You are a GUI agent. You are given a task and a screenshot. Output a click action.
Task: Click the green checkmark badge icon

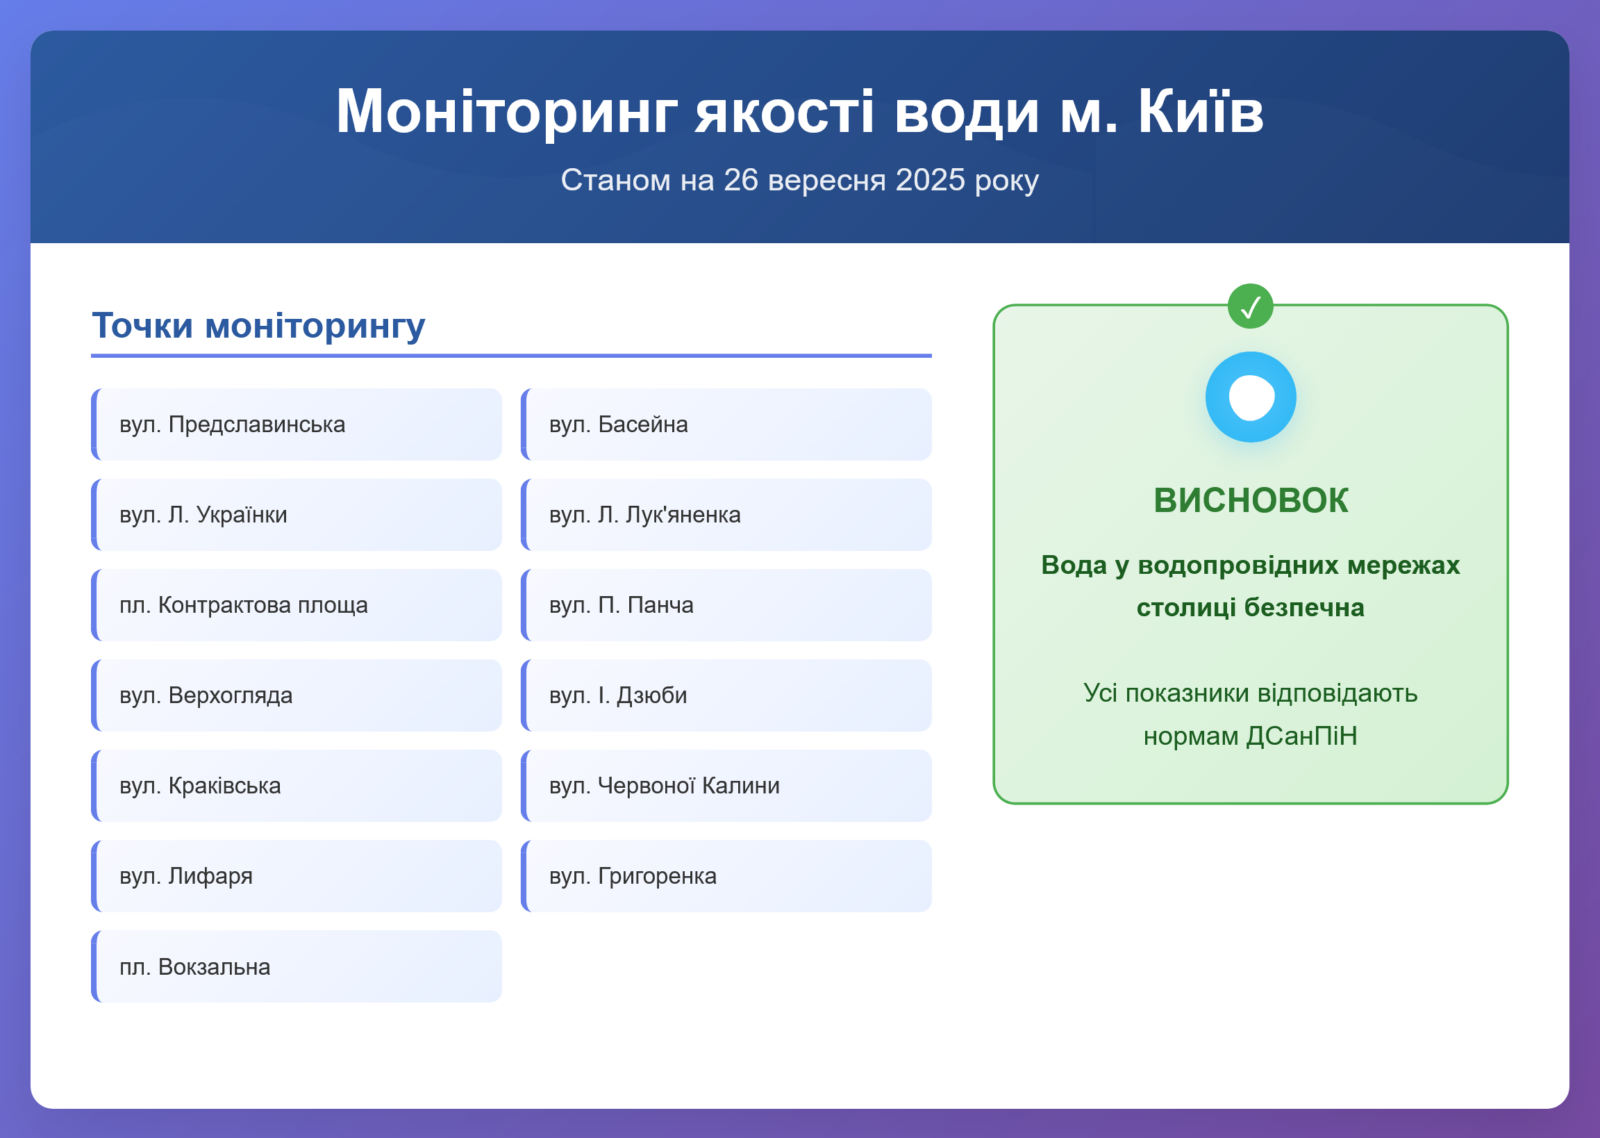(1250, 307)
